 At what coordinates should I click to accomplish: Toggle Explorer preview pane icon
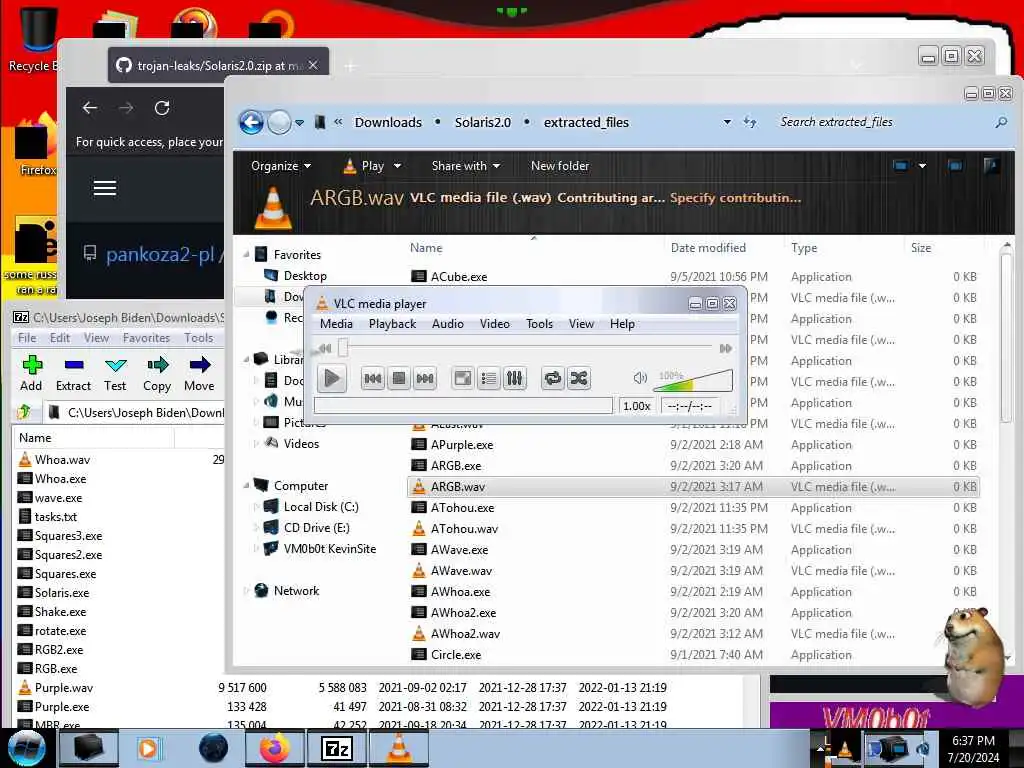[x=955, y=166]
